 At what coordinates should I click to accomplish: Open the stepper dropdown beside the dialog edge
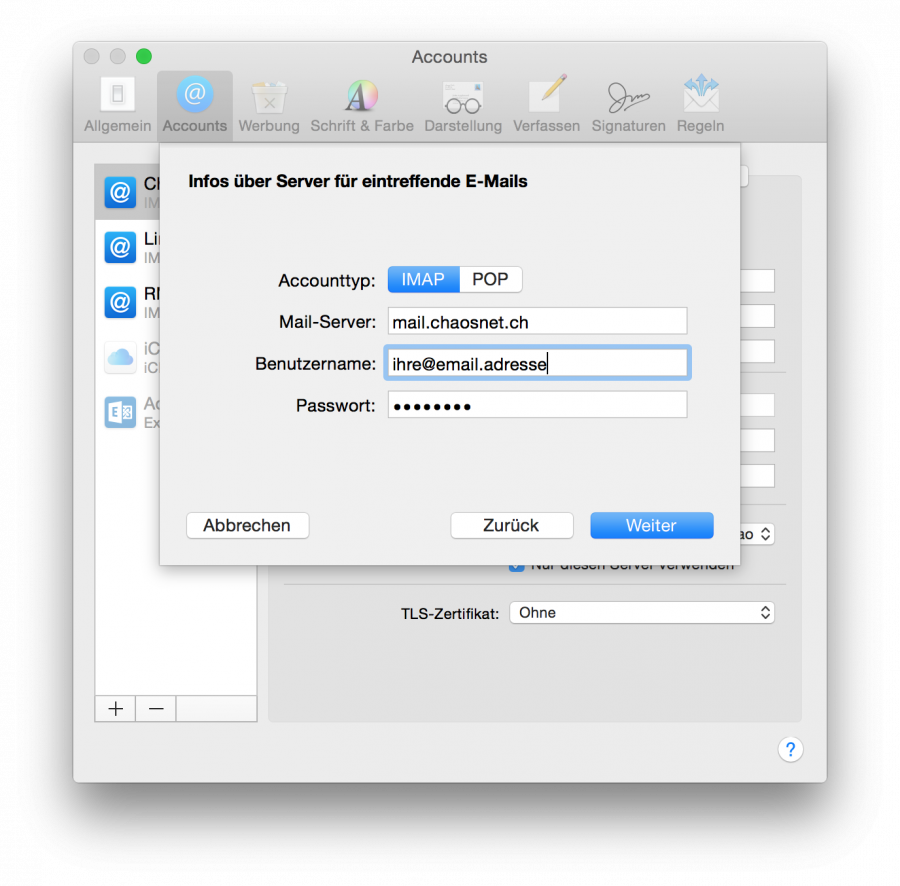tap(758, 533)
